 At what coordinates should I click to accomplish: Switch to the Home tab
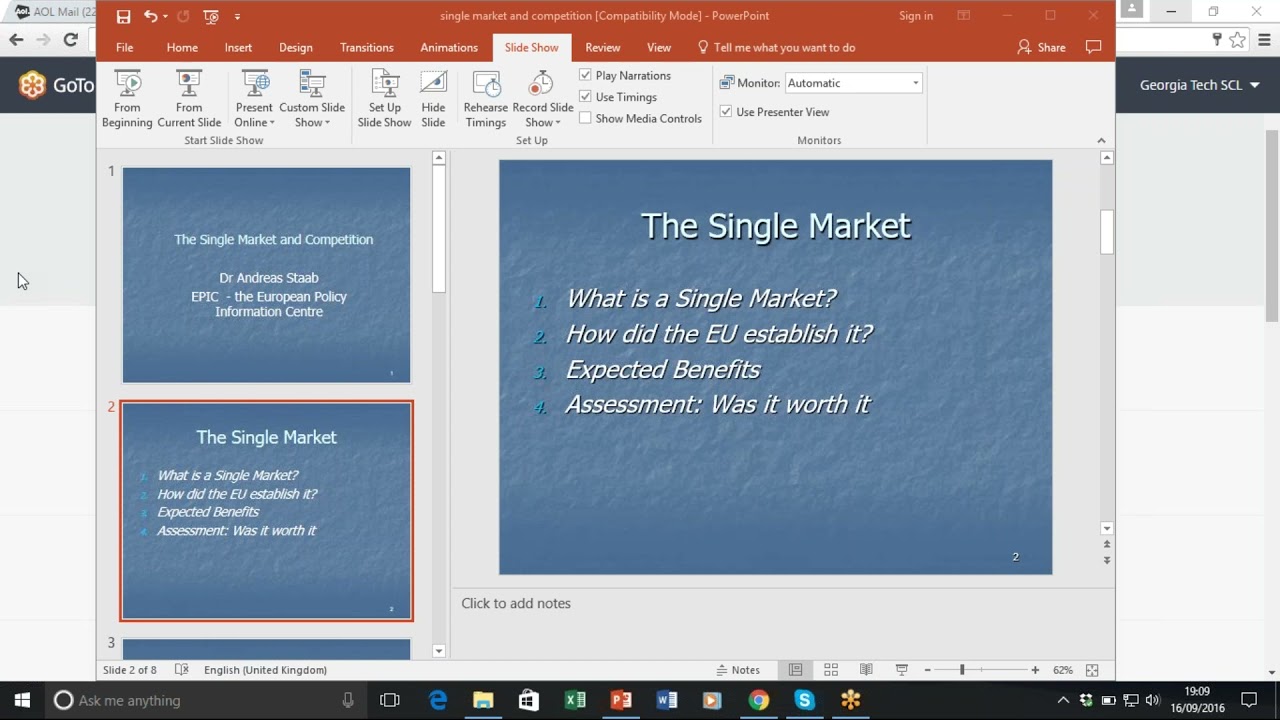point(182,47)
